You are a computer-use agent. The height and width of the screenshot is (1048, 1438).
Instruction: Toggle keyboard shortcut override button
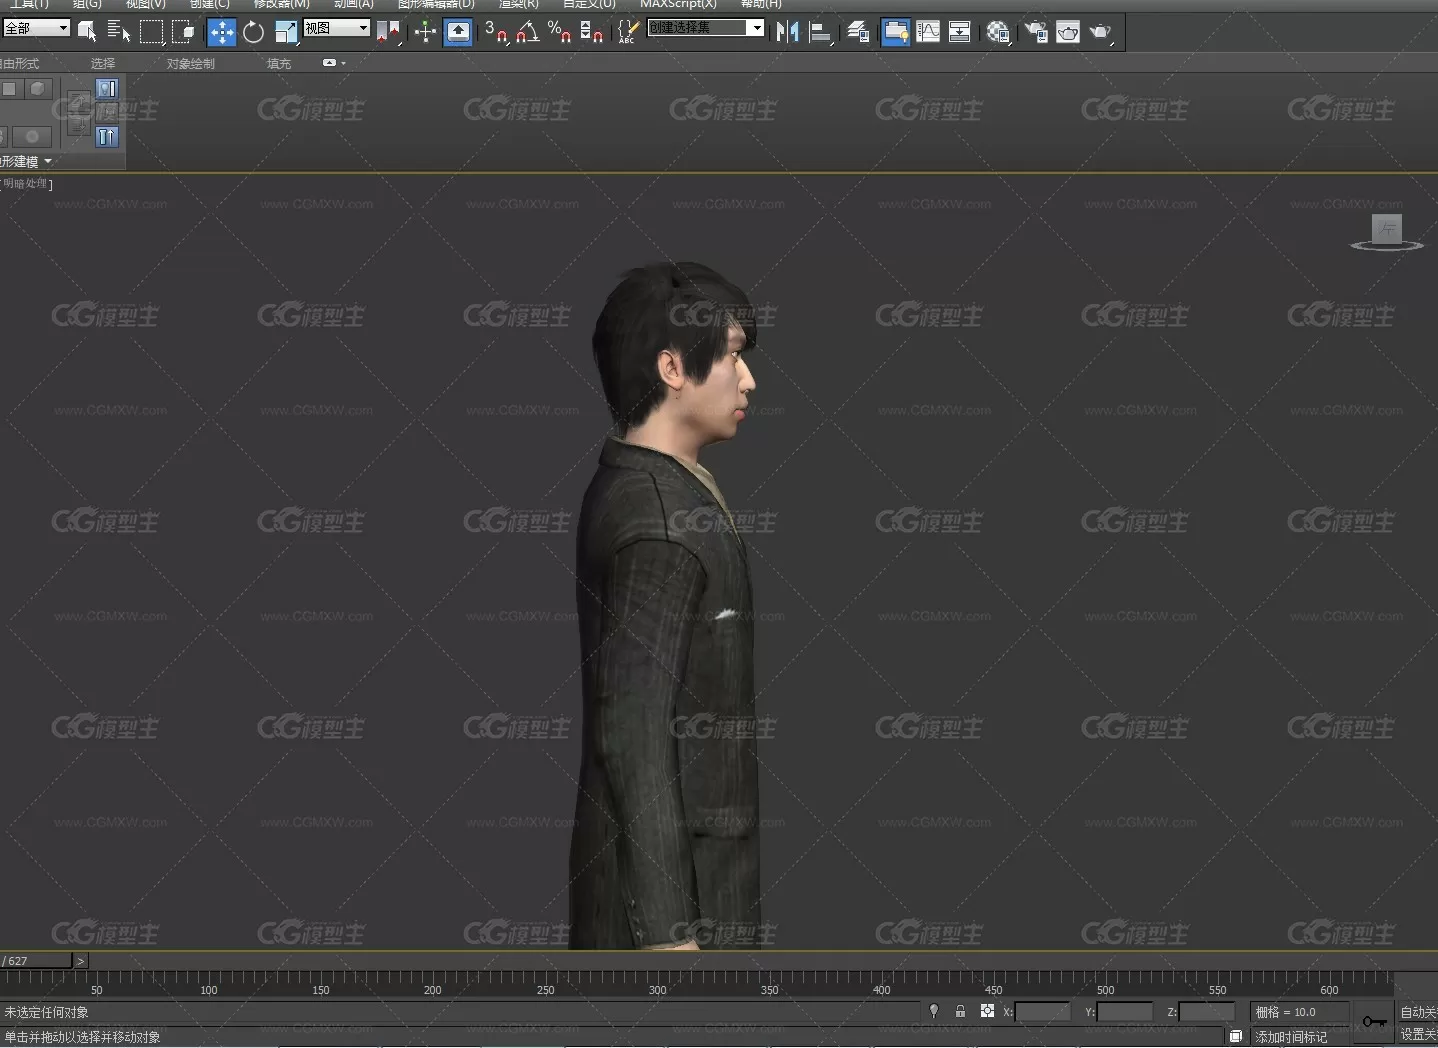(458, 32)
